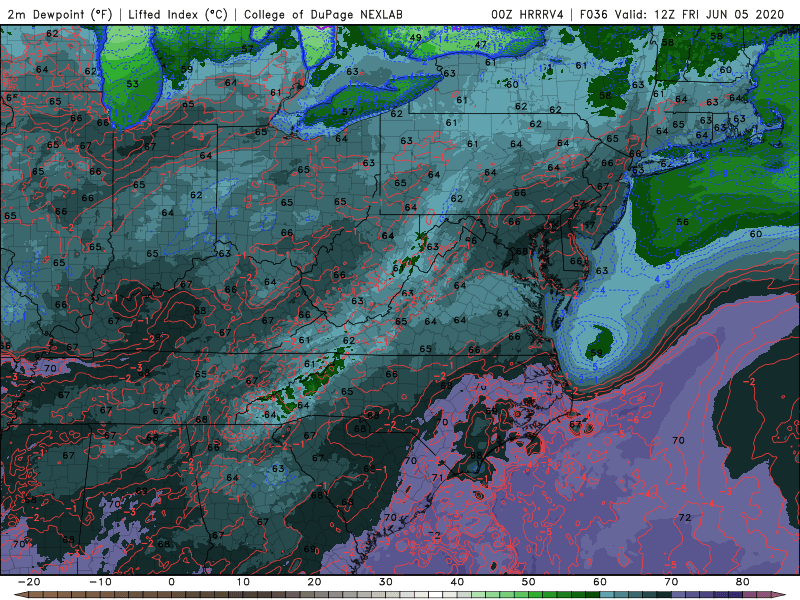The height and width of the screenshot is (600, 800).
Task: Click the 30 tick label on color bar
Action: tap(386, 582)
